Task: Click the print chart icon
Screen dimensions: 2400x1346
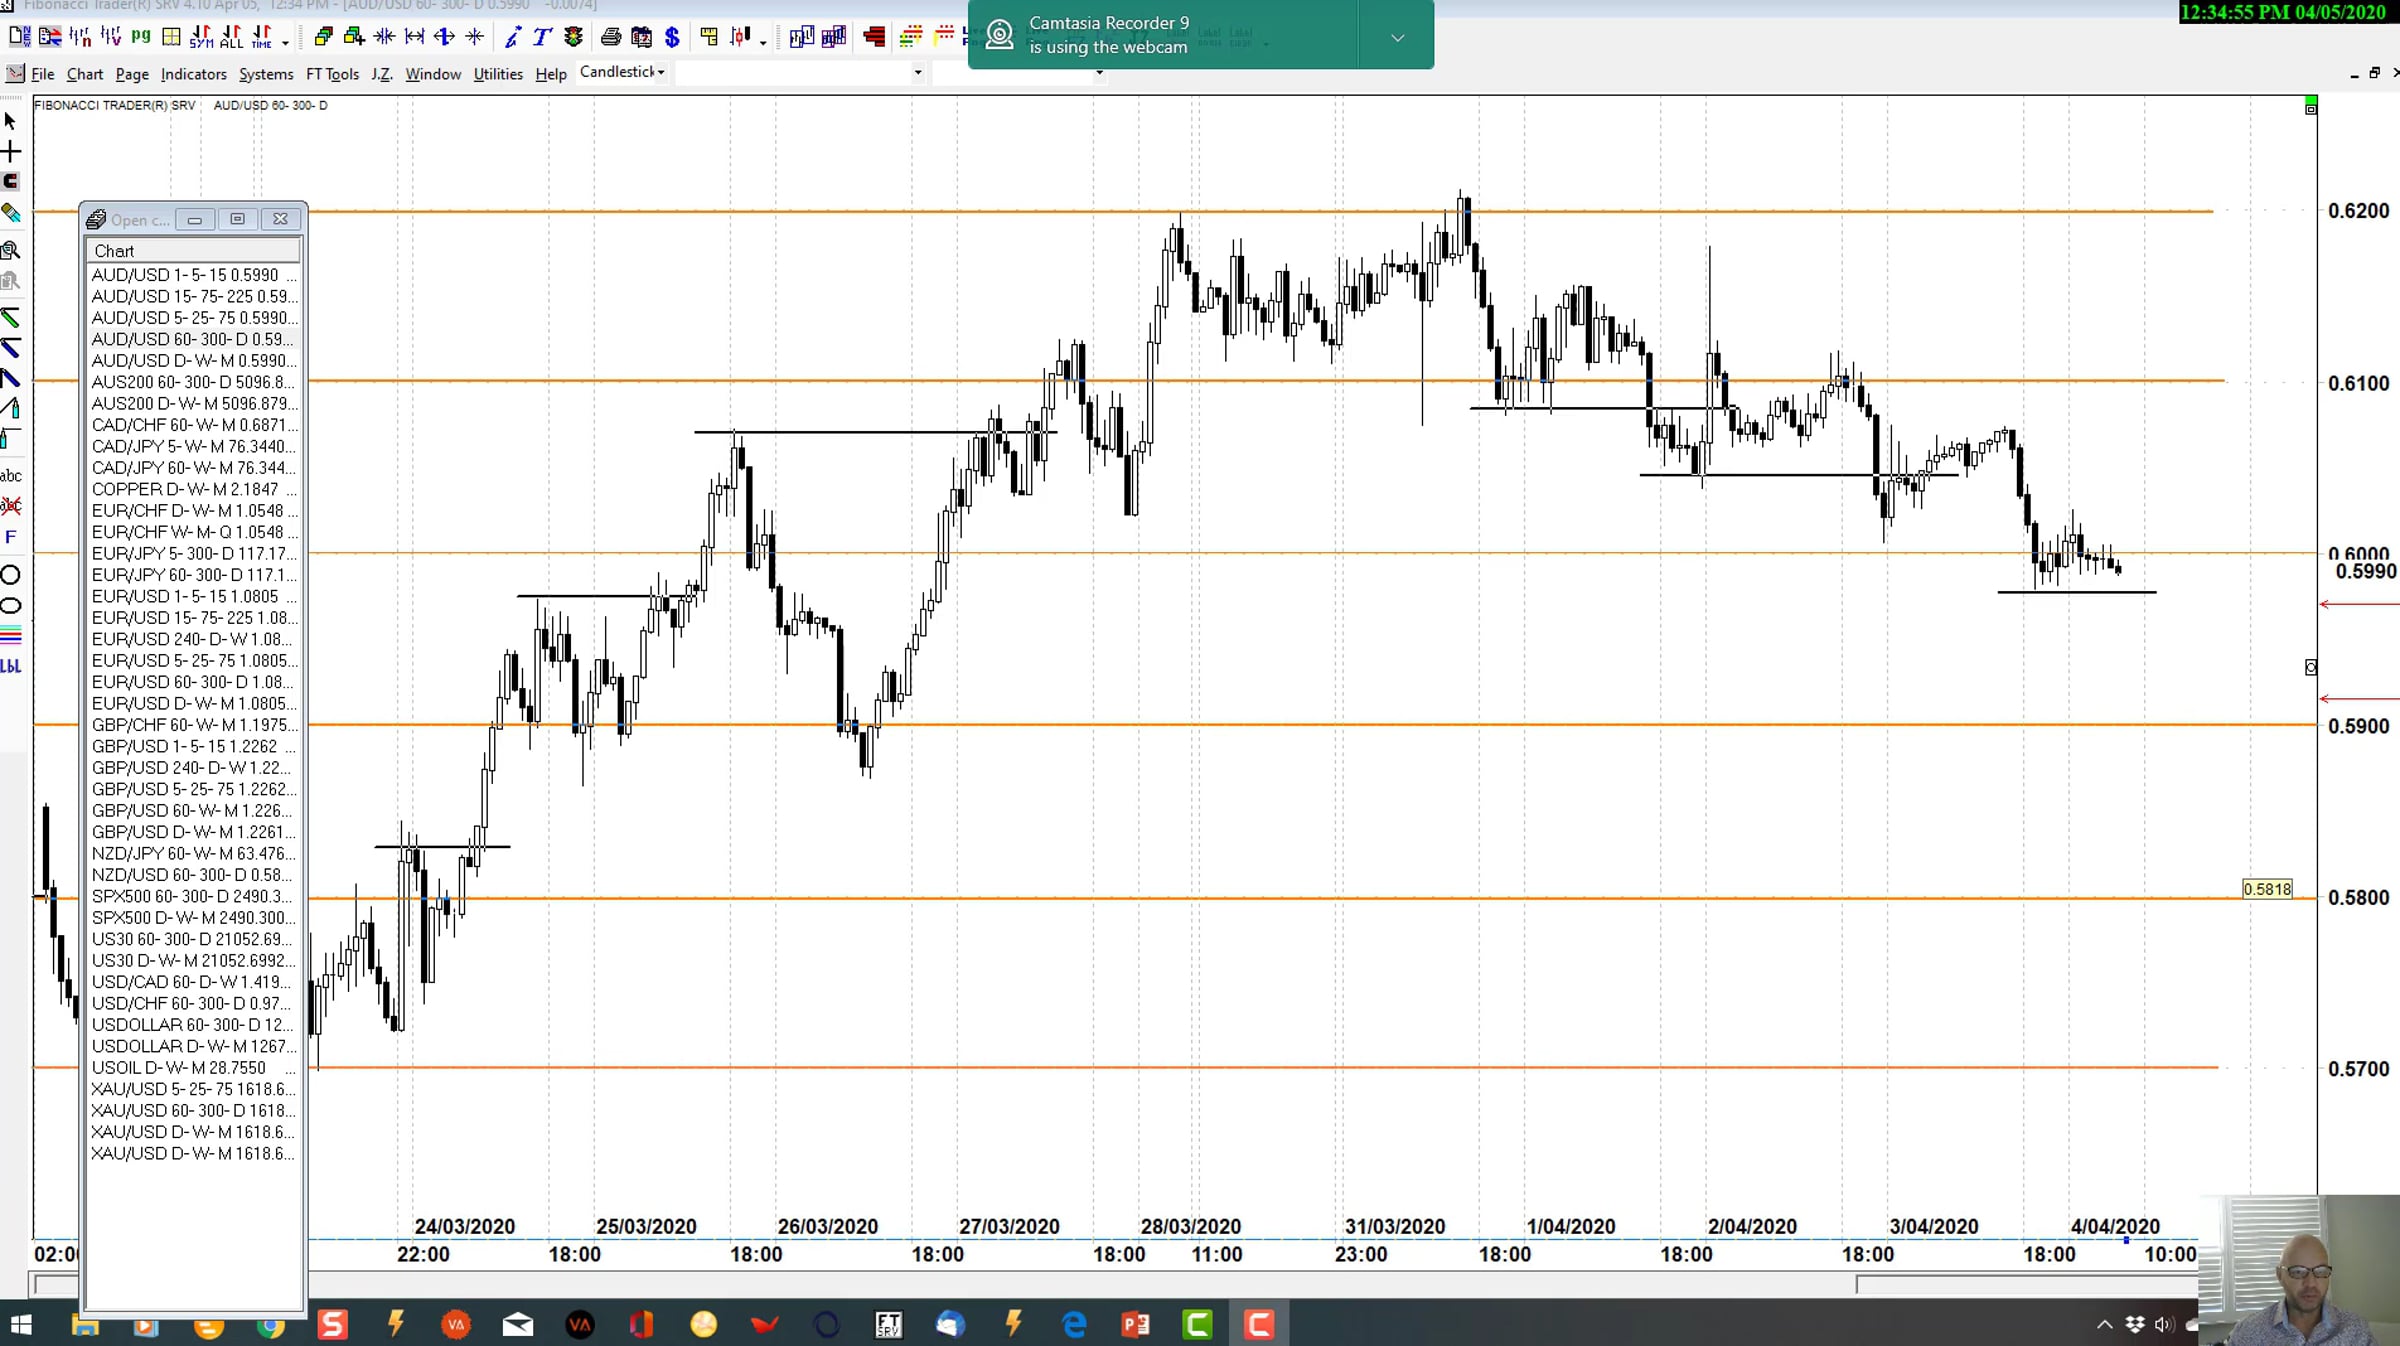Action: point(610,37)
